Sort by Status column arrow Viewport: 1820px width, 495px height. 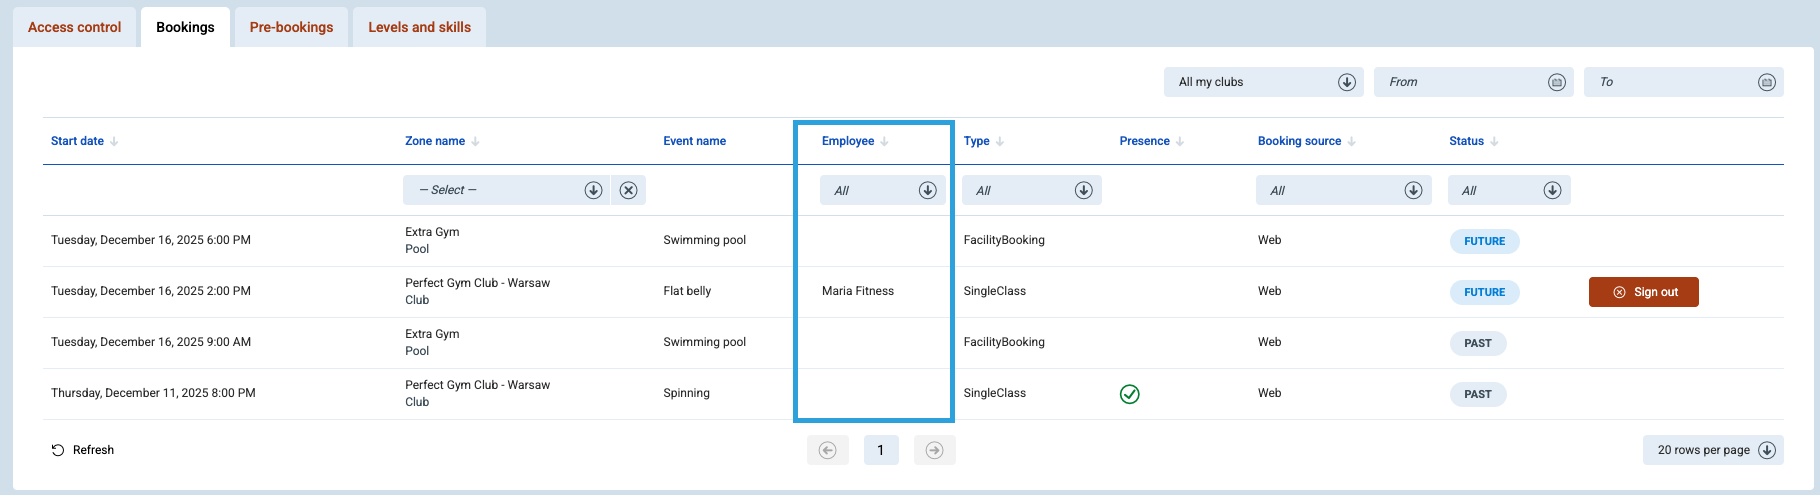[x=1494, y=141]
